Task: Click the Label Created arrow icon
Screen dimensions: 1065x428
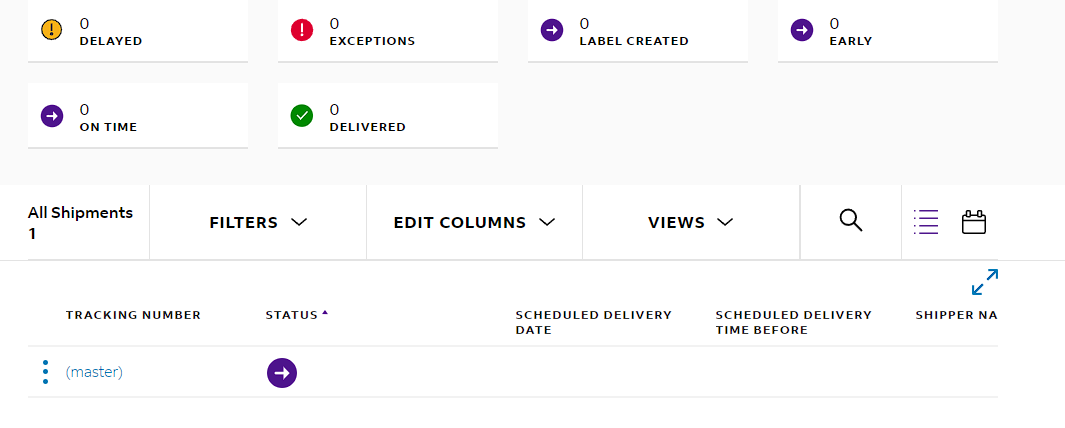Action: [552, 30]
